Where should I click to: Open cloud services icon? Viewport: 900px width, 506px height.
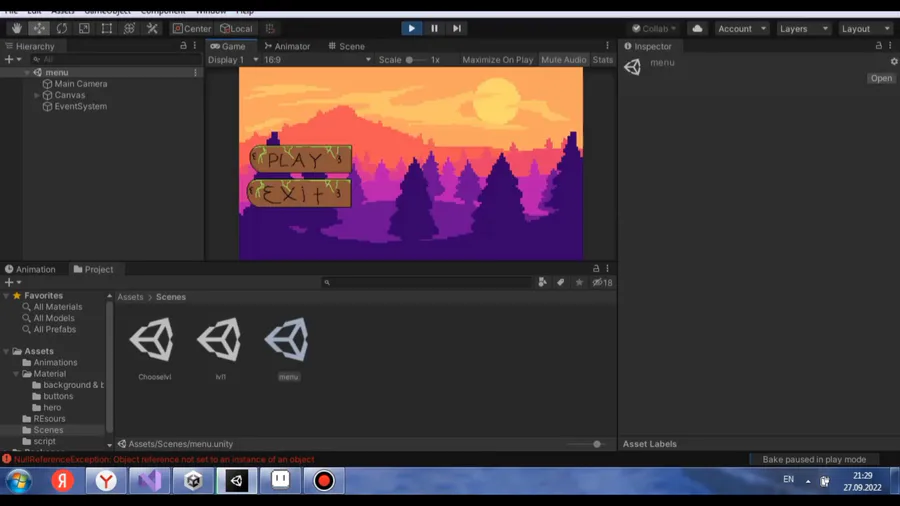pos(697,28)
